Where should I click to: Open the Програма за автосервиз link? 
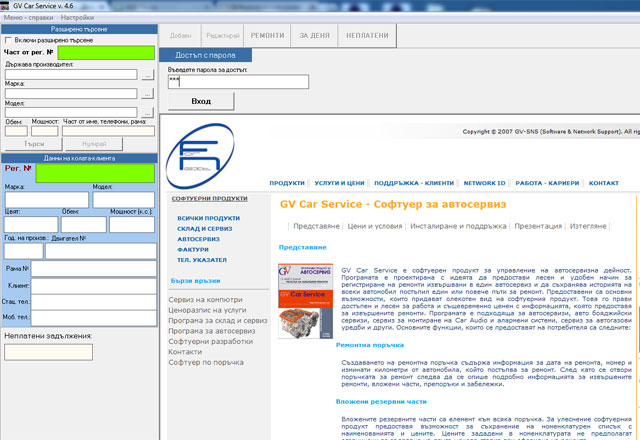click(x=211, y=331)
